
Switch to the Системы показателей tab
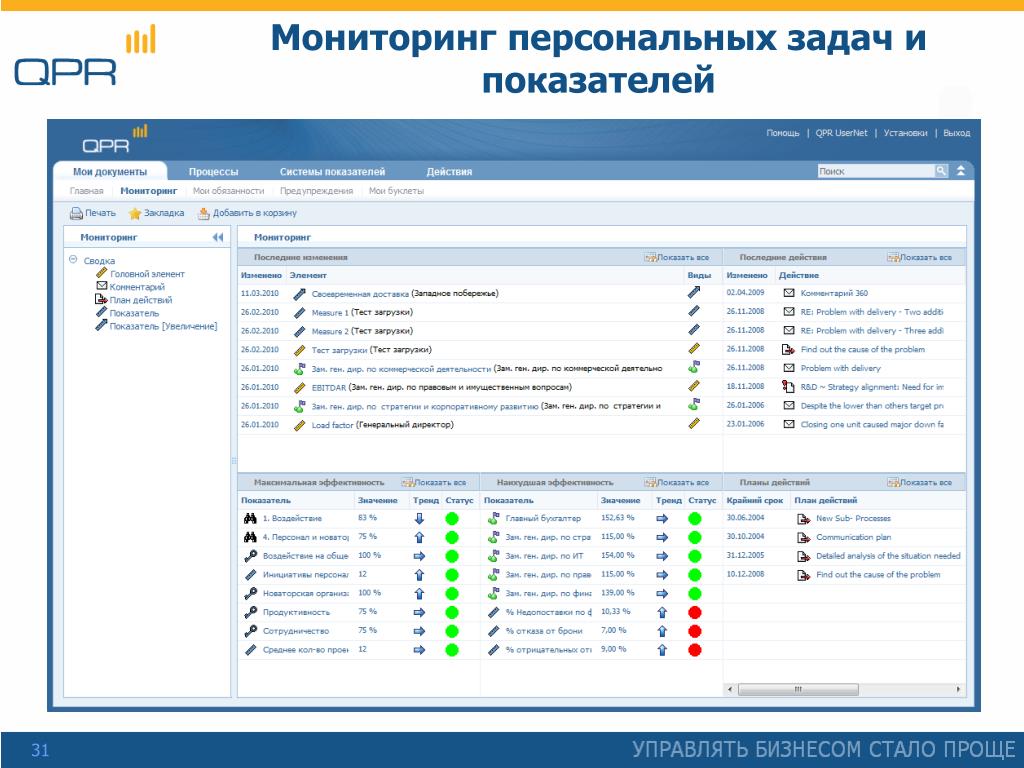tap(332, 172)
